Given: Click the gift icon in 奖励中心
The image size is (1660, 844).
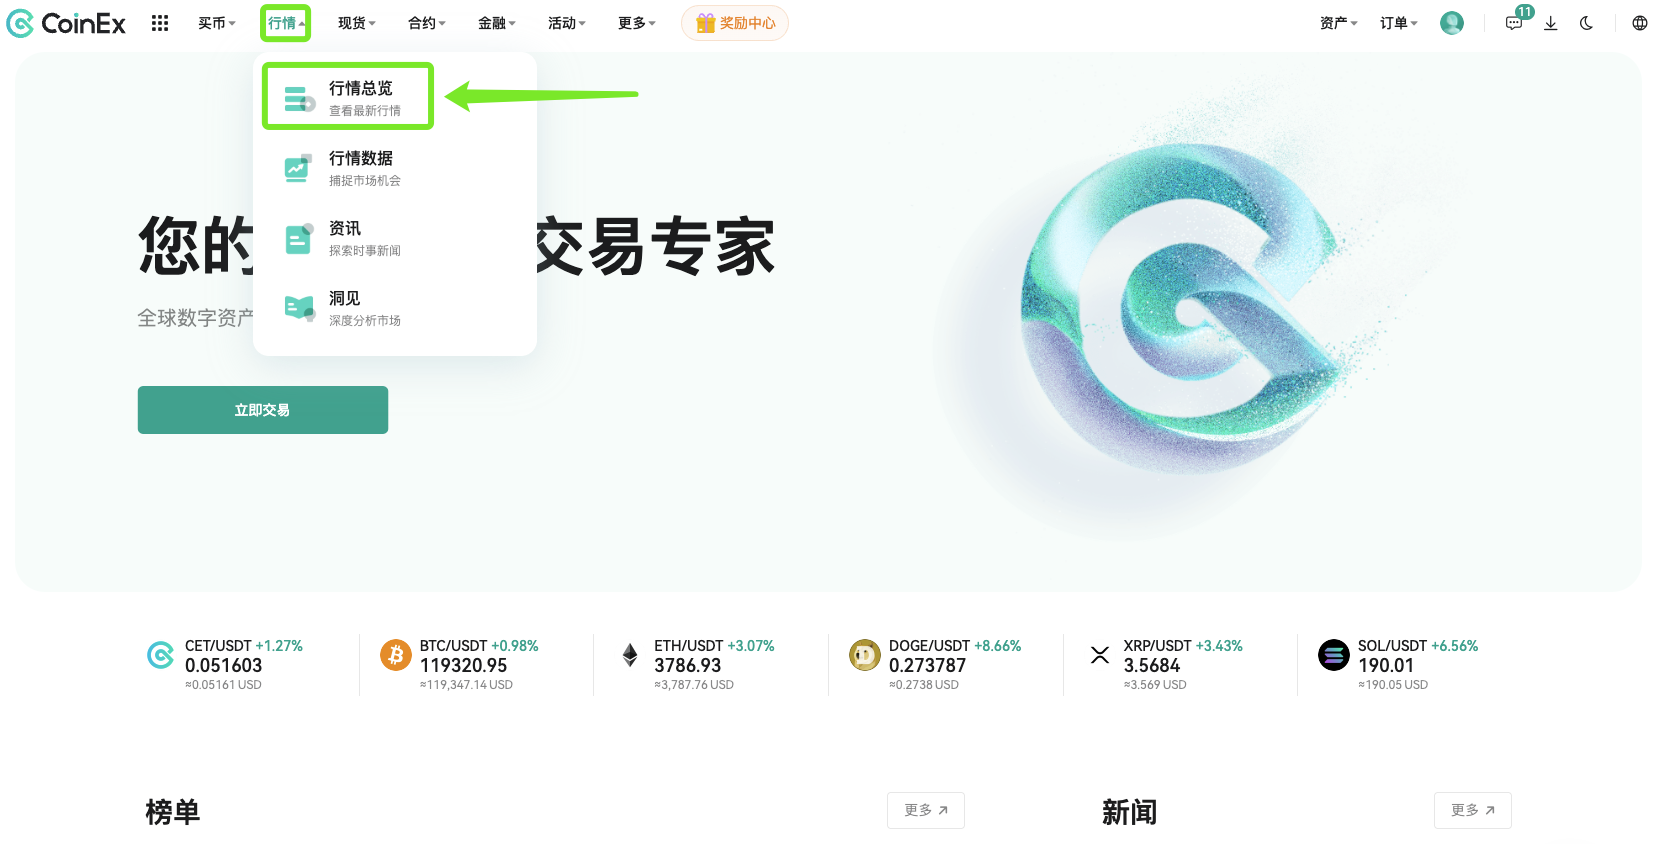Looking at the screenshot, I should point(706,23).
